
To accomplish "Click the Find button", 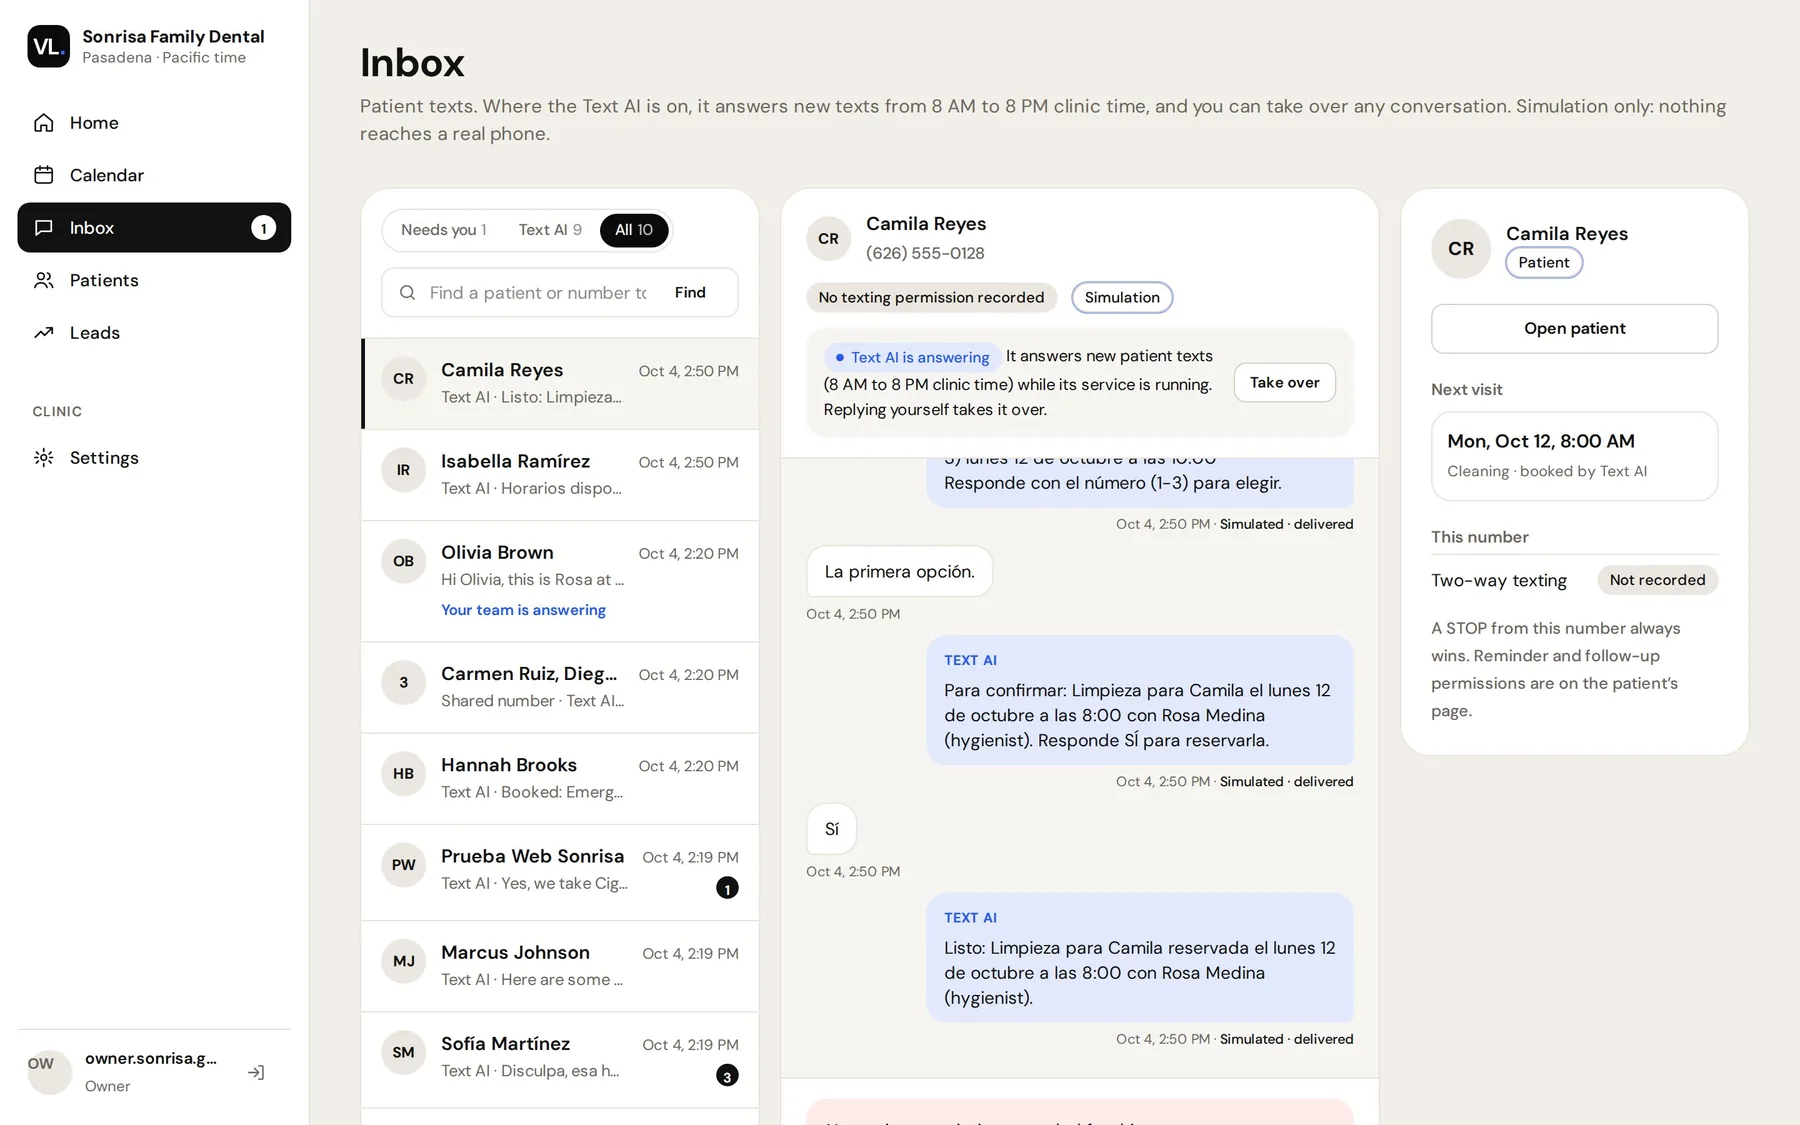I will point(690,293).
